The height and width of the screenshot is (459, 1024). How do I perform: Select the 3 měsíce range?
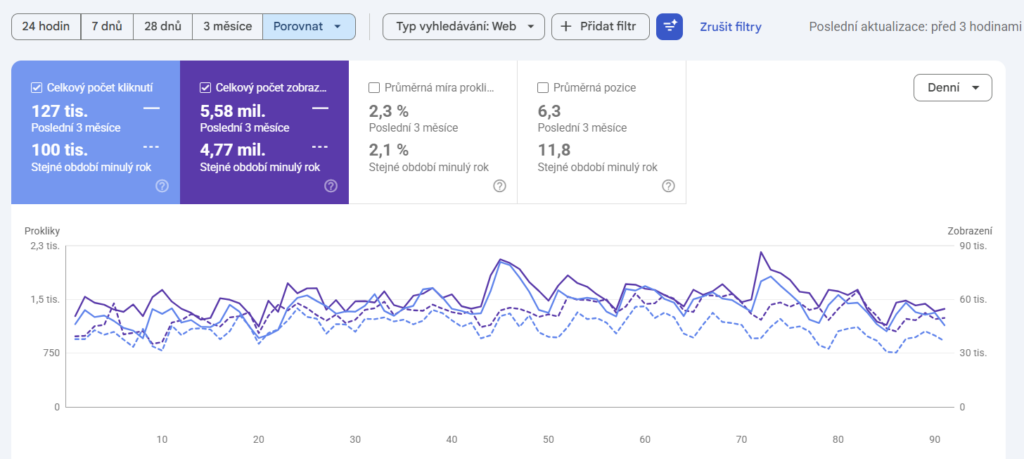(x=227, y=27)
